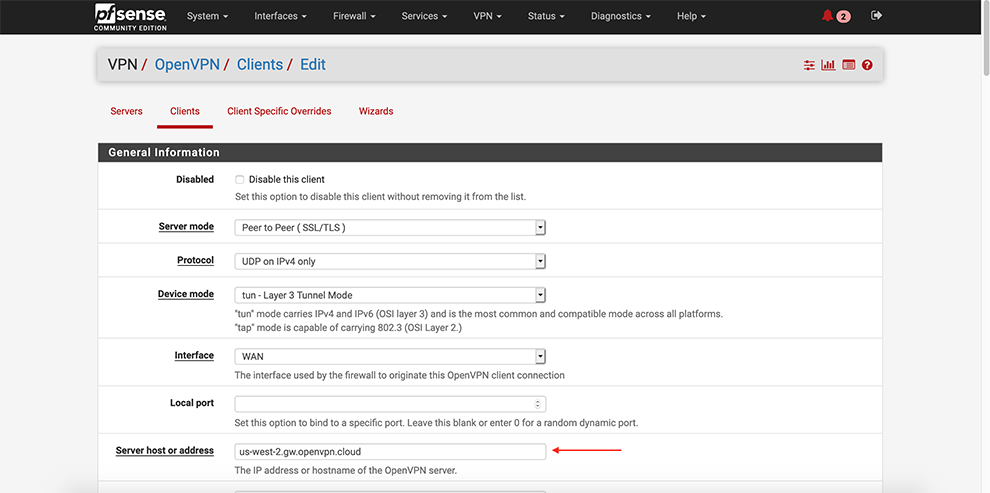Viewport: 990px width, 493px height.
Task: Open the Firewall menu
Action: [x=354, y=17]
